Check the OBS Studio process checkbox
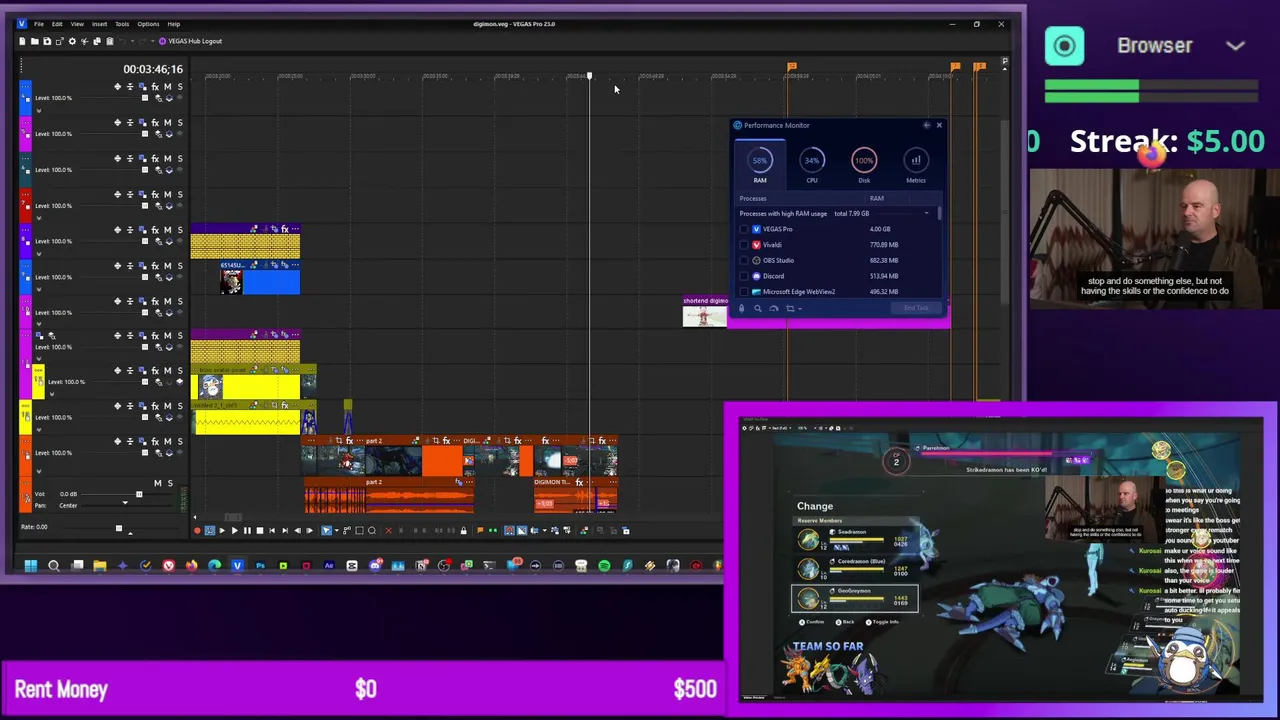Screen dimensions: 1280x720 (744, 260)
